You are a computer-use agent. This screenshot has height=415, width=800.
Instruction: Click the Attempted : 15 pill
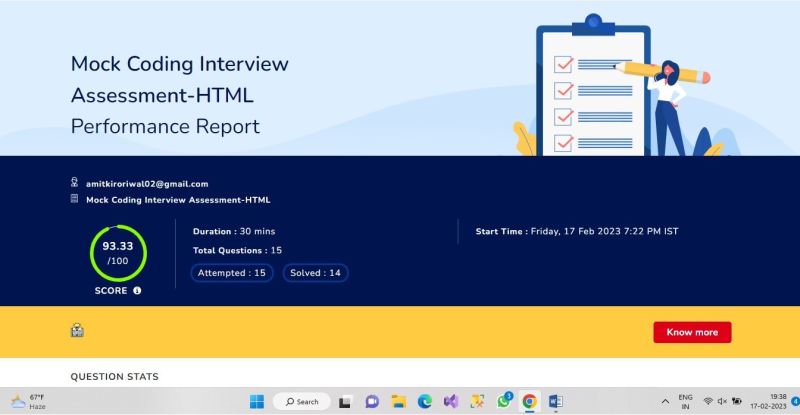coord(232,273)
